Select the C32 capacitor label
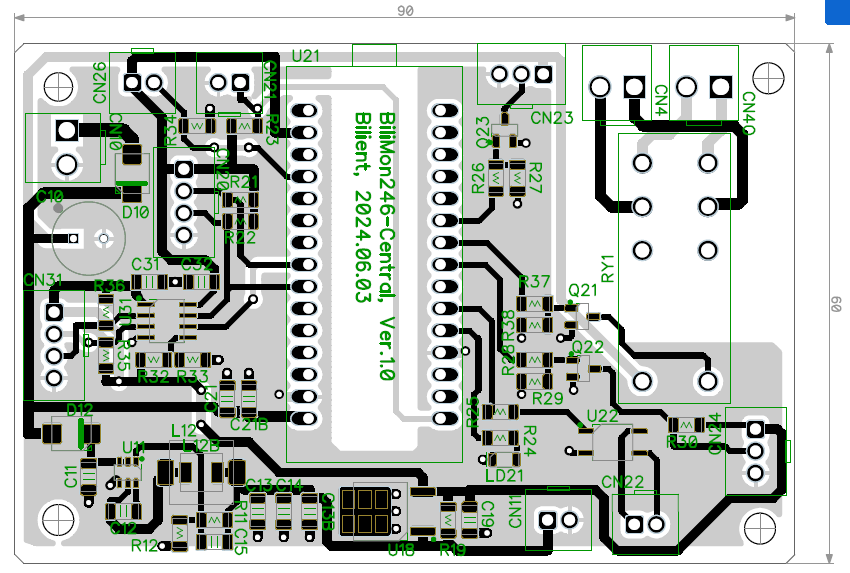 coord(197,265)
